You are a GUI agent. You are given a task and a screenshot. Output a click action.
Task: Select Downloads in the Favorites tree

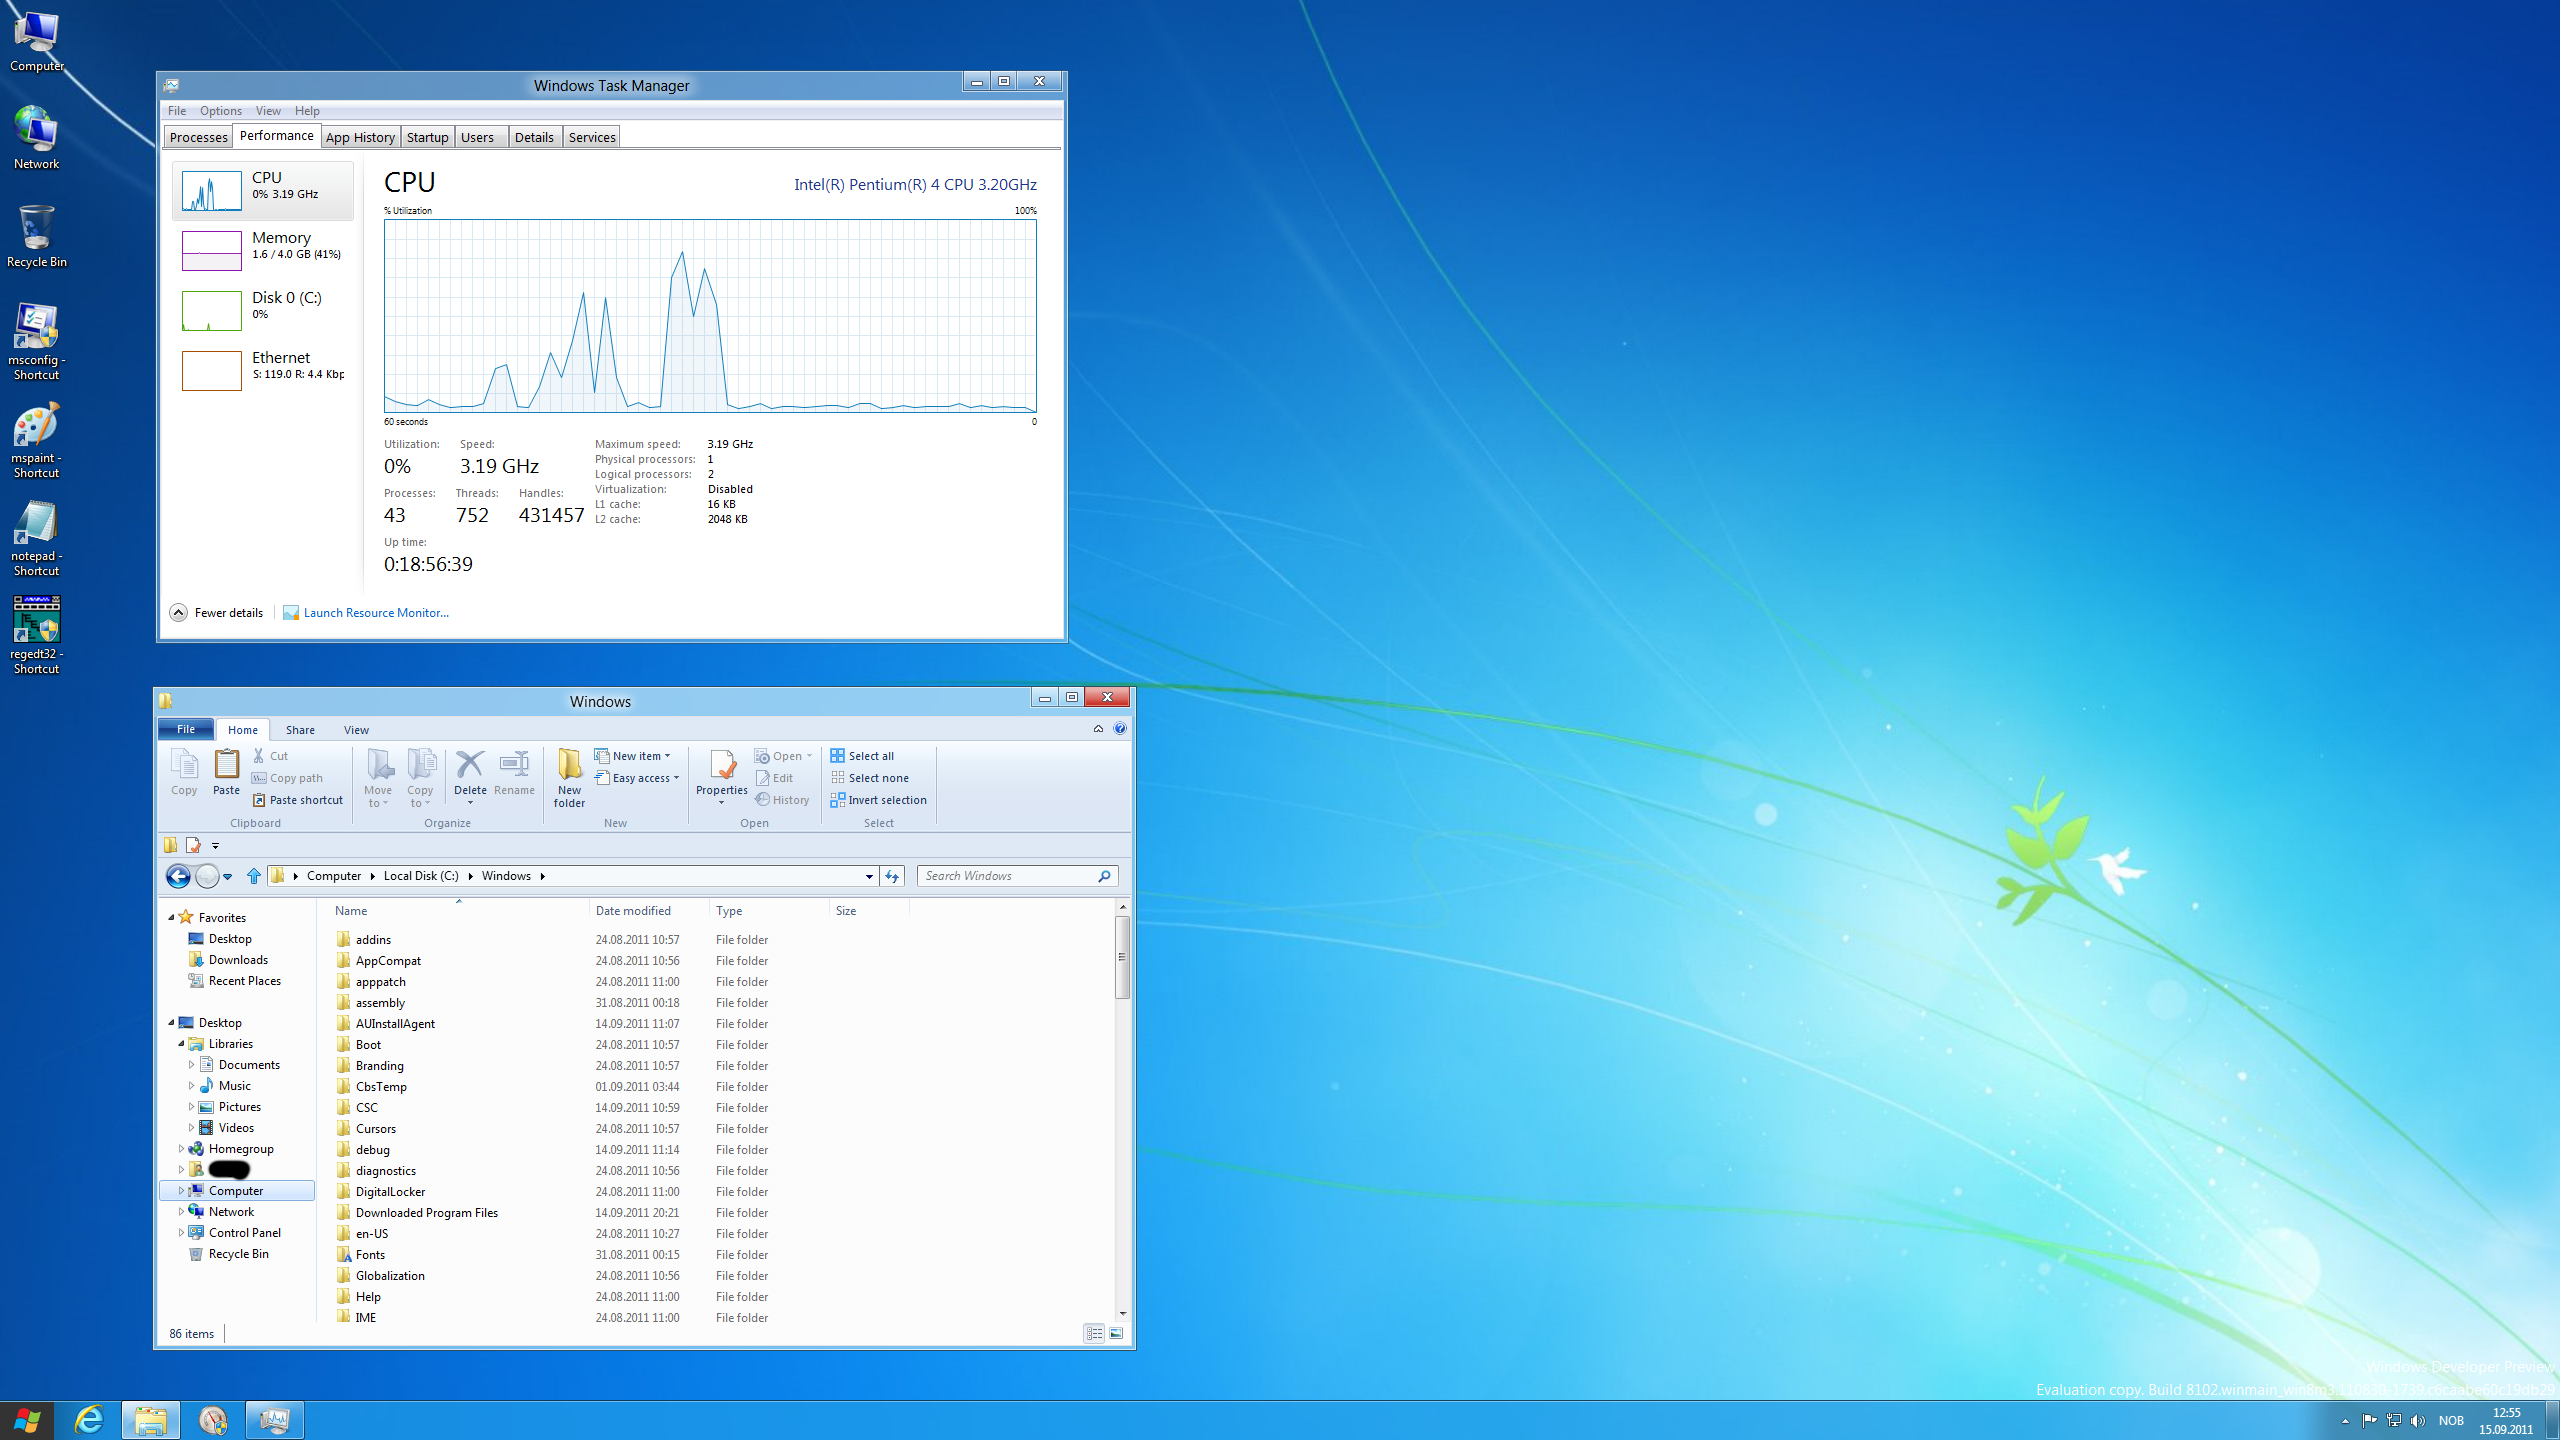pyautogui.click(x=238, y=960)
